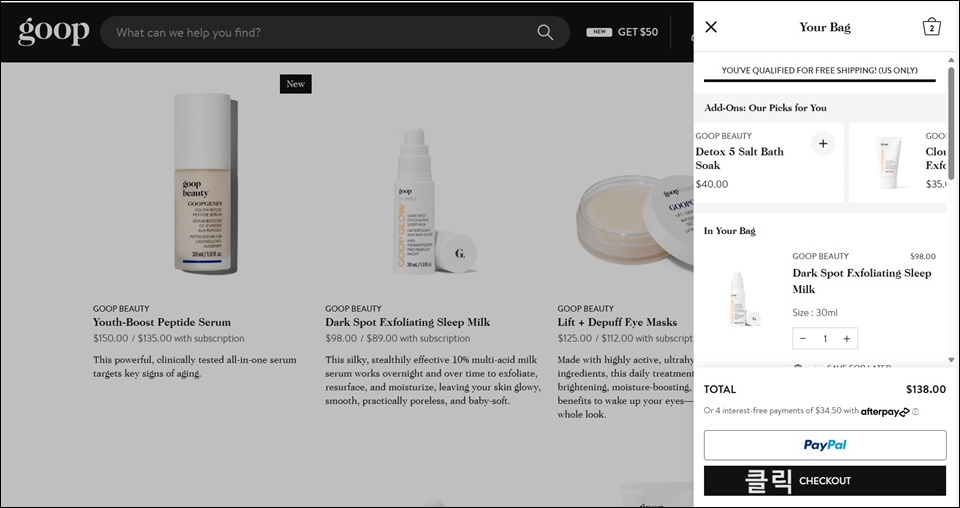This screenshot has height=508, width=960.
Task: Click the shopping bag icon showing 2
Action: coord(931,27)
